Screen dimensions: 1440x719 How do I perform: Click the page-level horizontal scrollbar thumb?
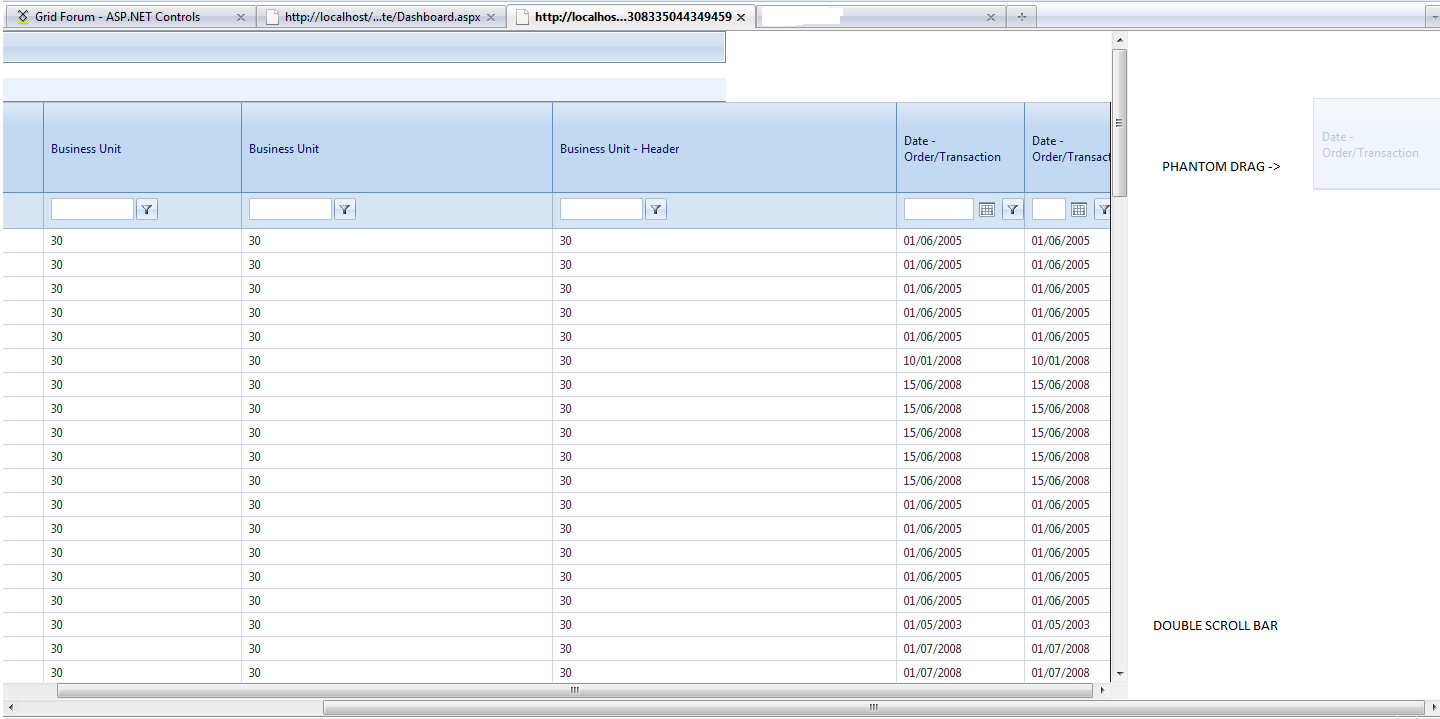872,707
